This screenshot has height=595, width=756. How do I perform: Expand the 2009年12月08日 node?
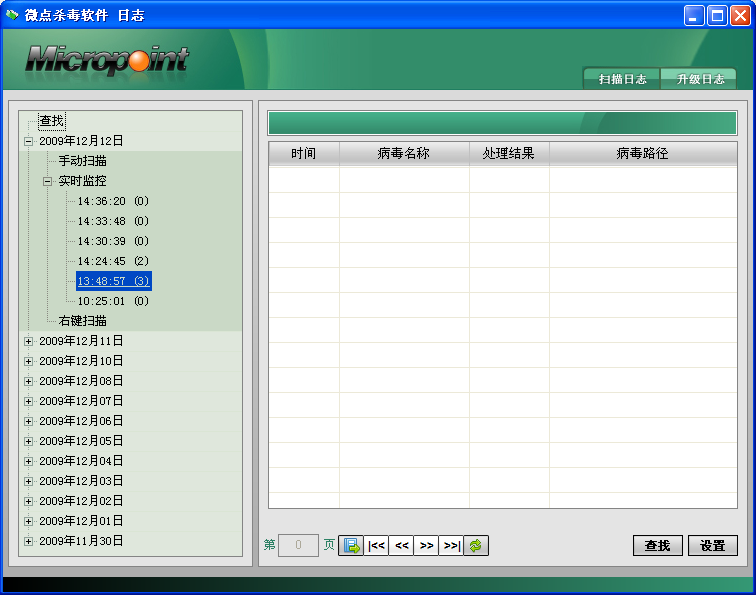(x=28, y=381)
